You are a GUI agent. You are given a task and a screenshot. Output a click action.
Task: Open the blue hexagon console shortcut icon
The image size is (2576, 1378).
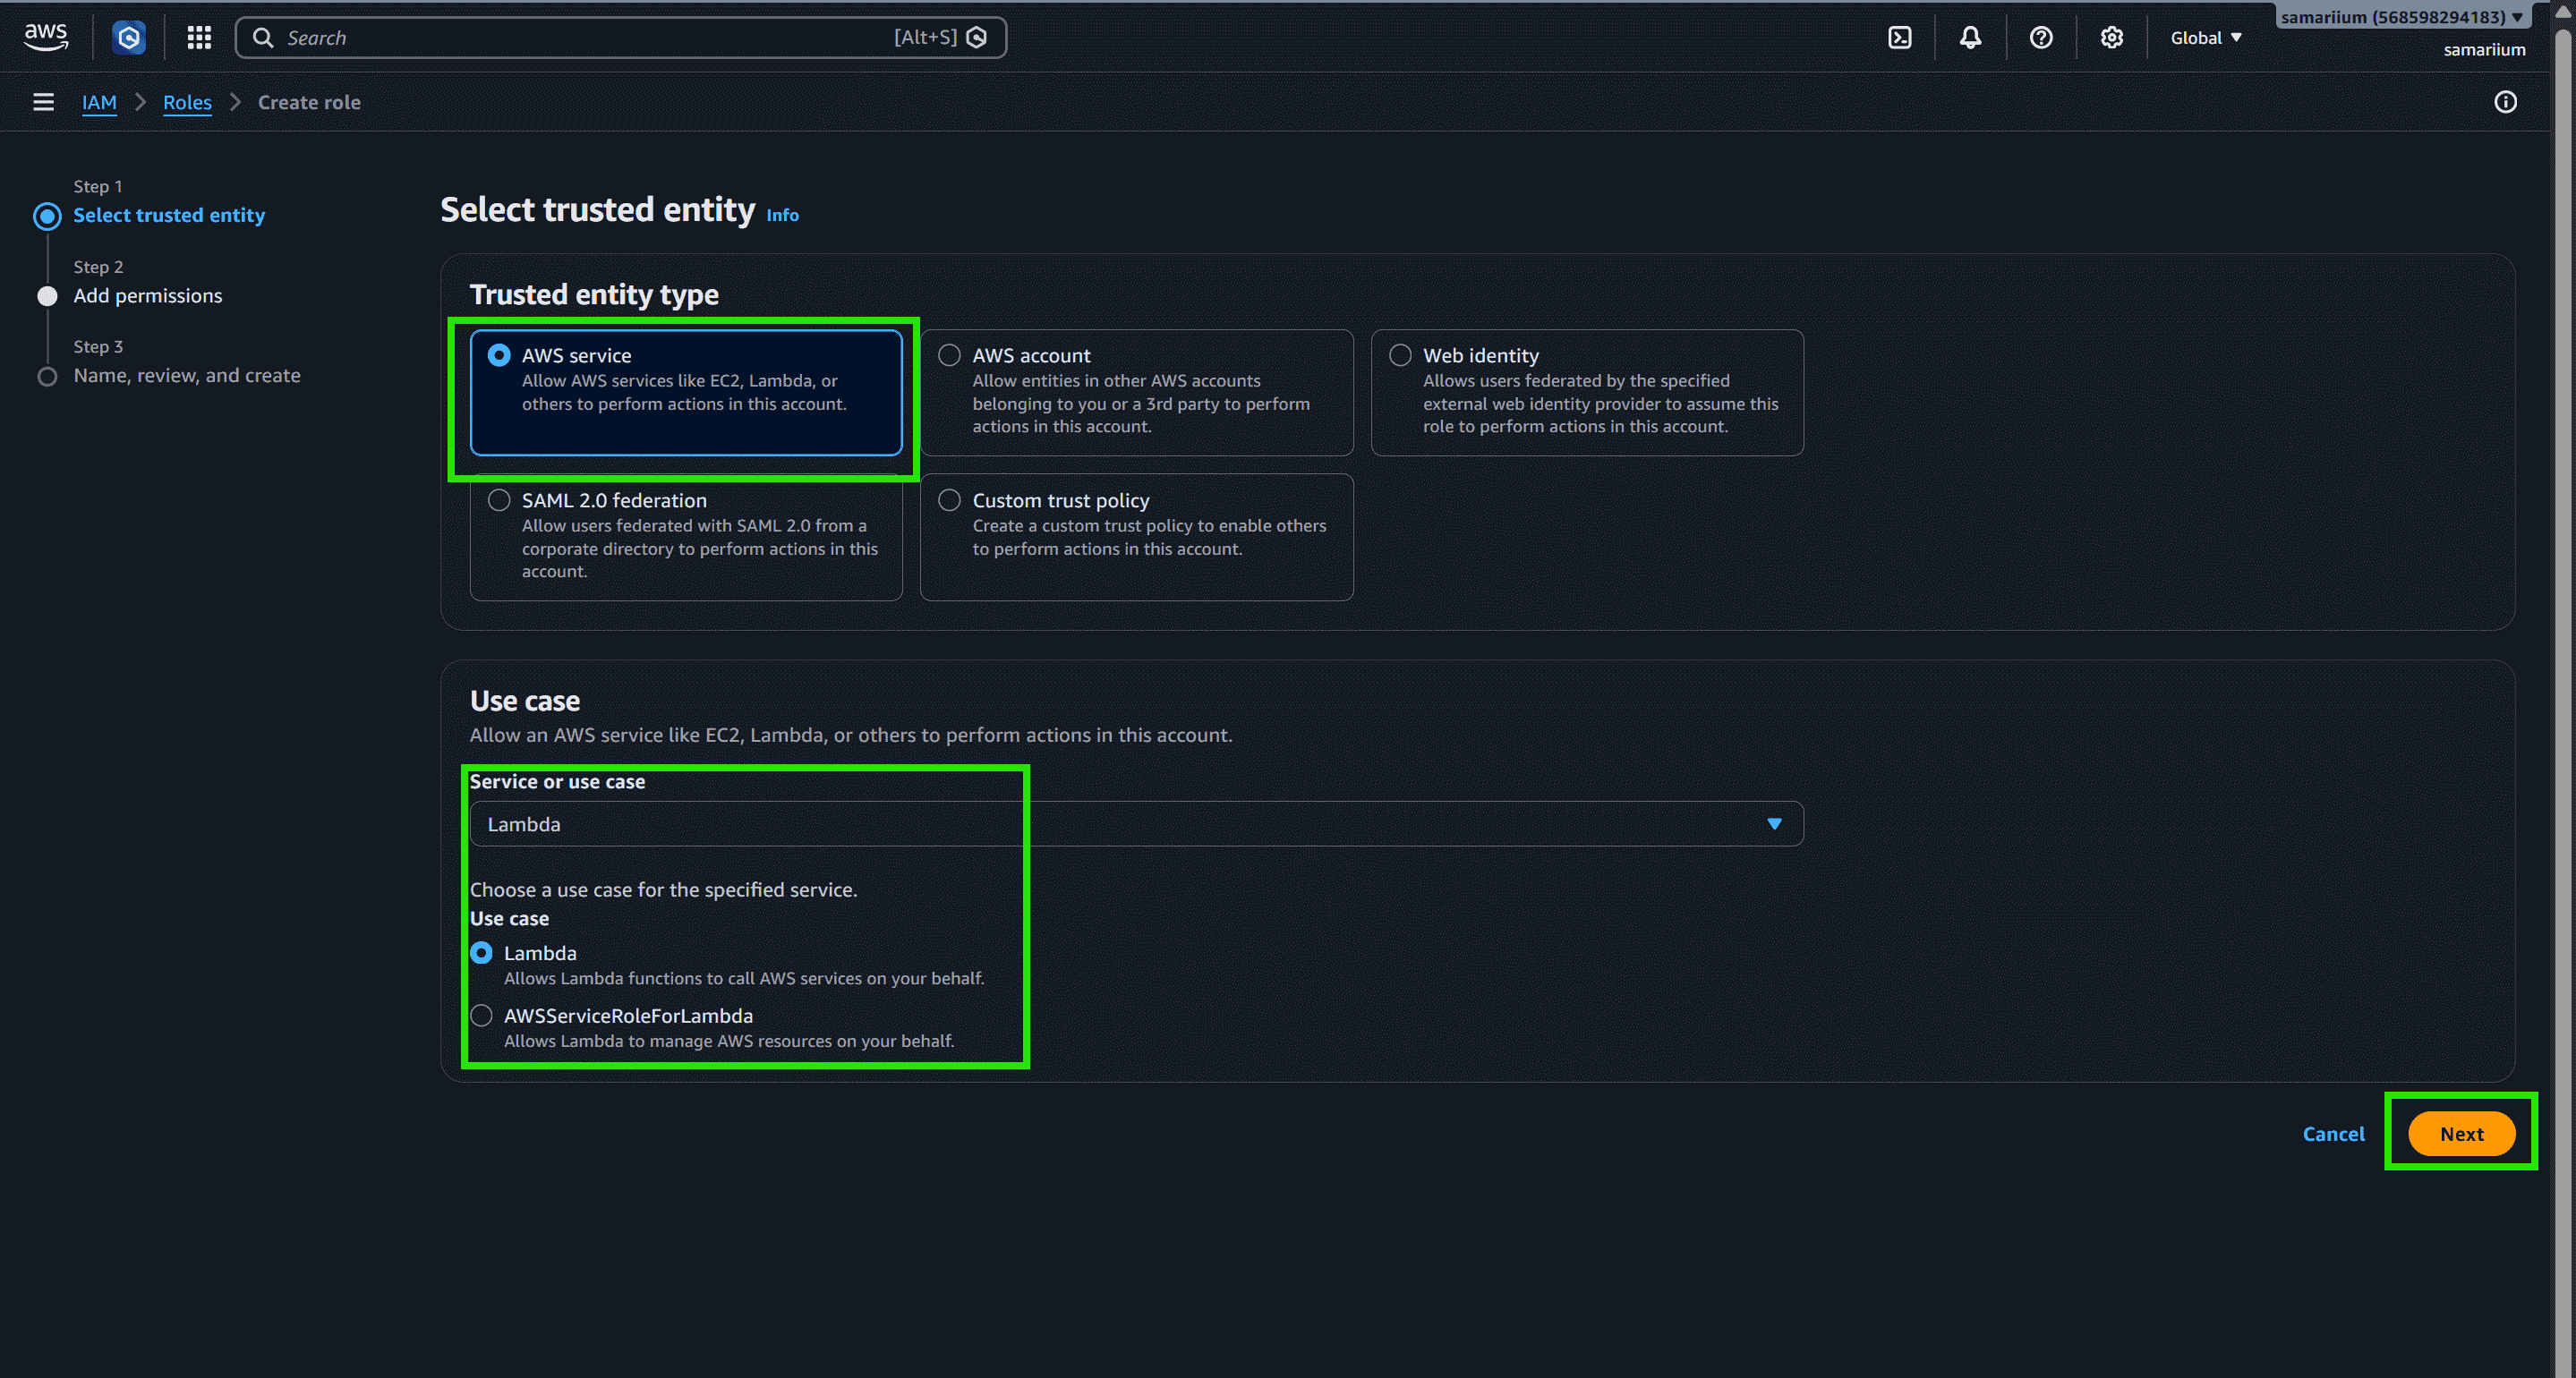[129, 38]
